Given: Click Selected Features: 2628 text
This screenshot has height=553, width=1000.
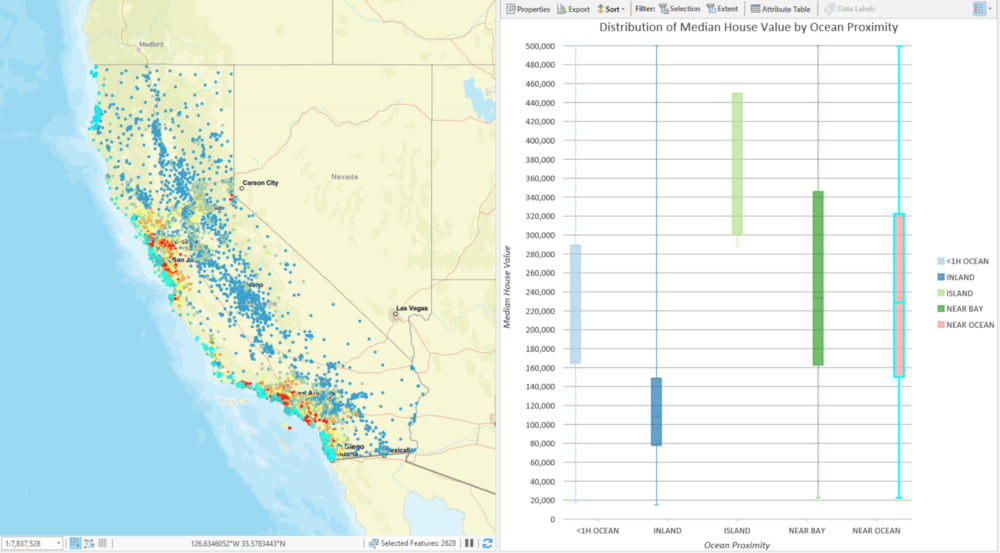Looking at the screenshot, I should (418, 543).
